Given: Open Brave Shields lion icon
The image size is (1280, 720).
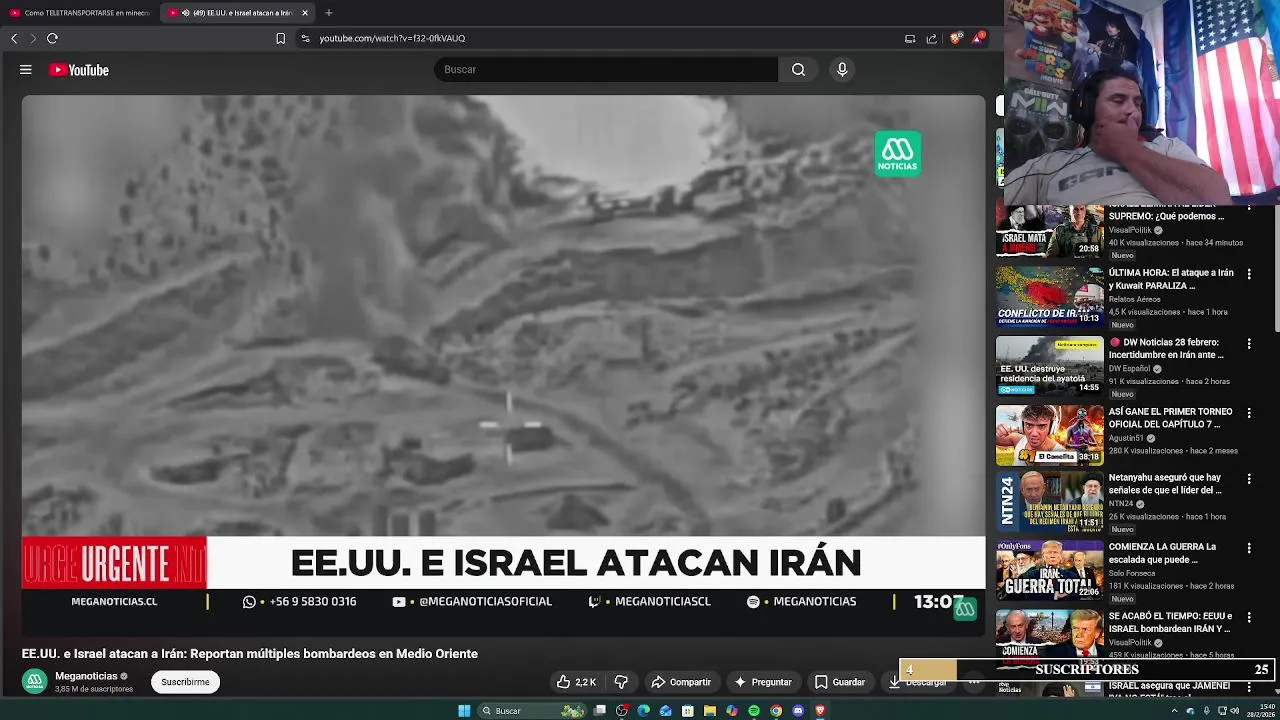Looking at the screenshot, I should click(x=956, y=38).
